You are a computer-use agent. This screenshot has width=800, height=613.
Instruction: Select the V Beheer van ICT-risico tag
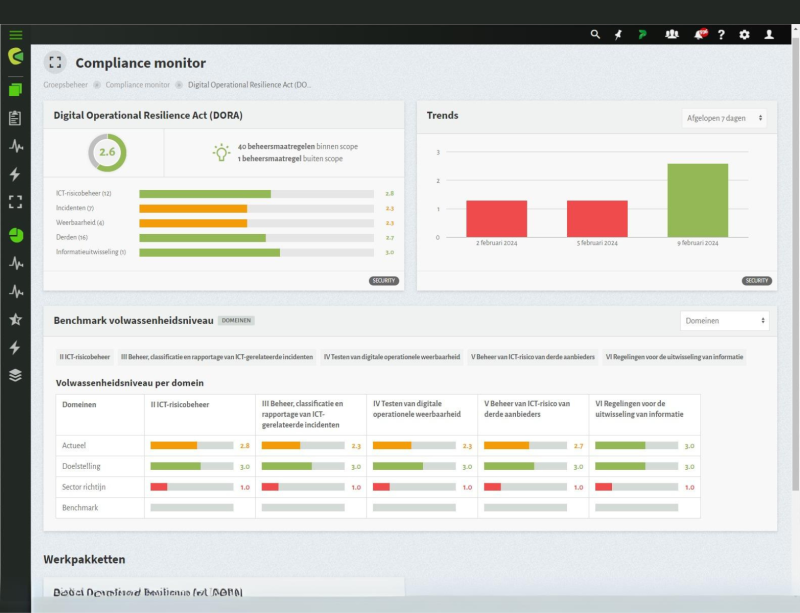click(533, 357)
